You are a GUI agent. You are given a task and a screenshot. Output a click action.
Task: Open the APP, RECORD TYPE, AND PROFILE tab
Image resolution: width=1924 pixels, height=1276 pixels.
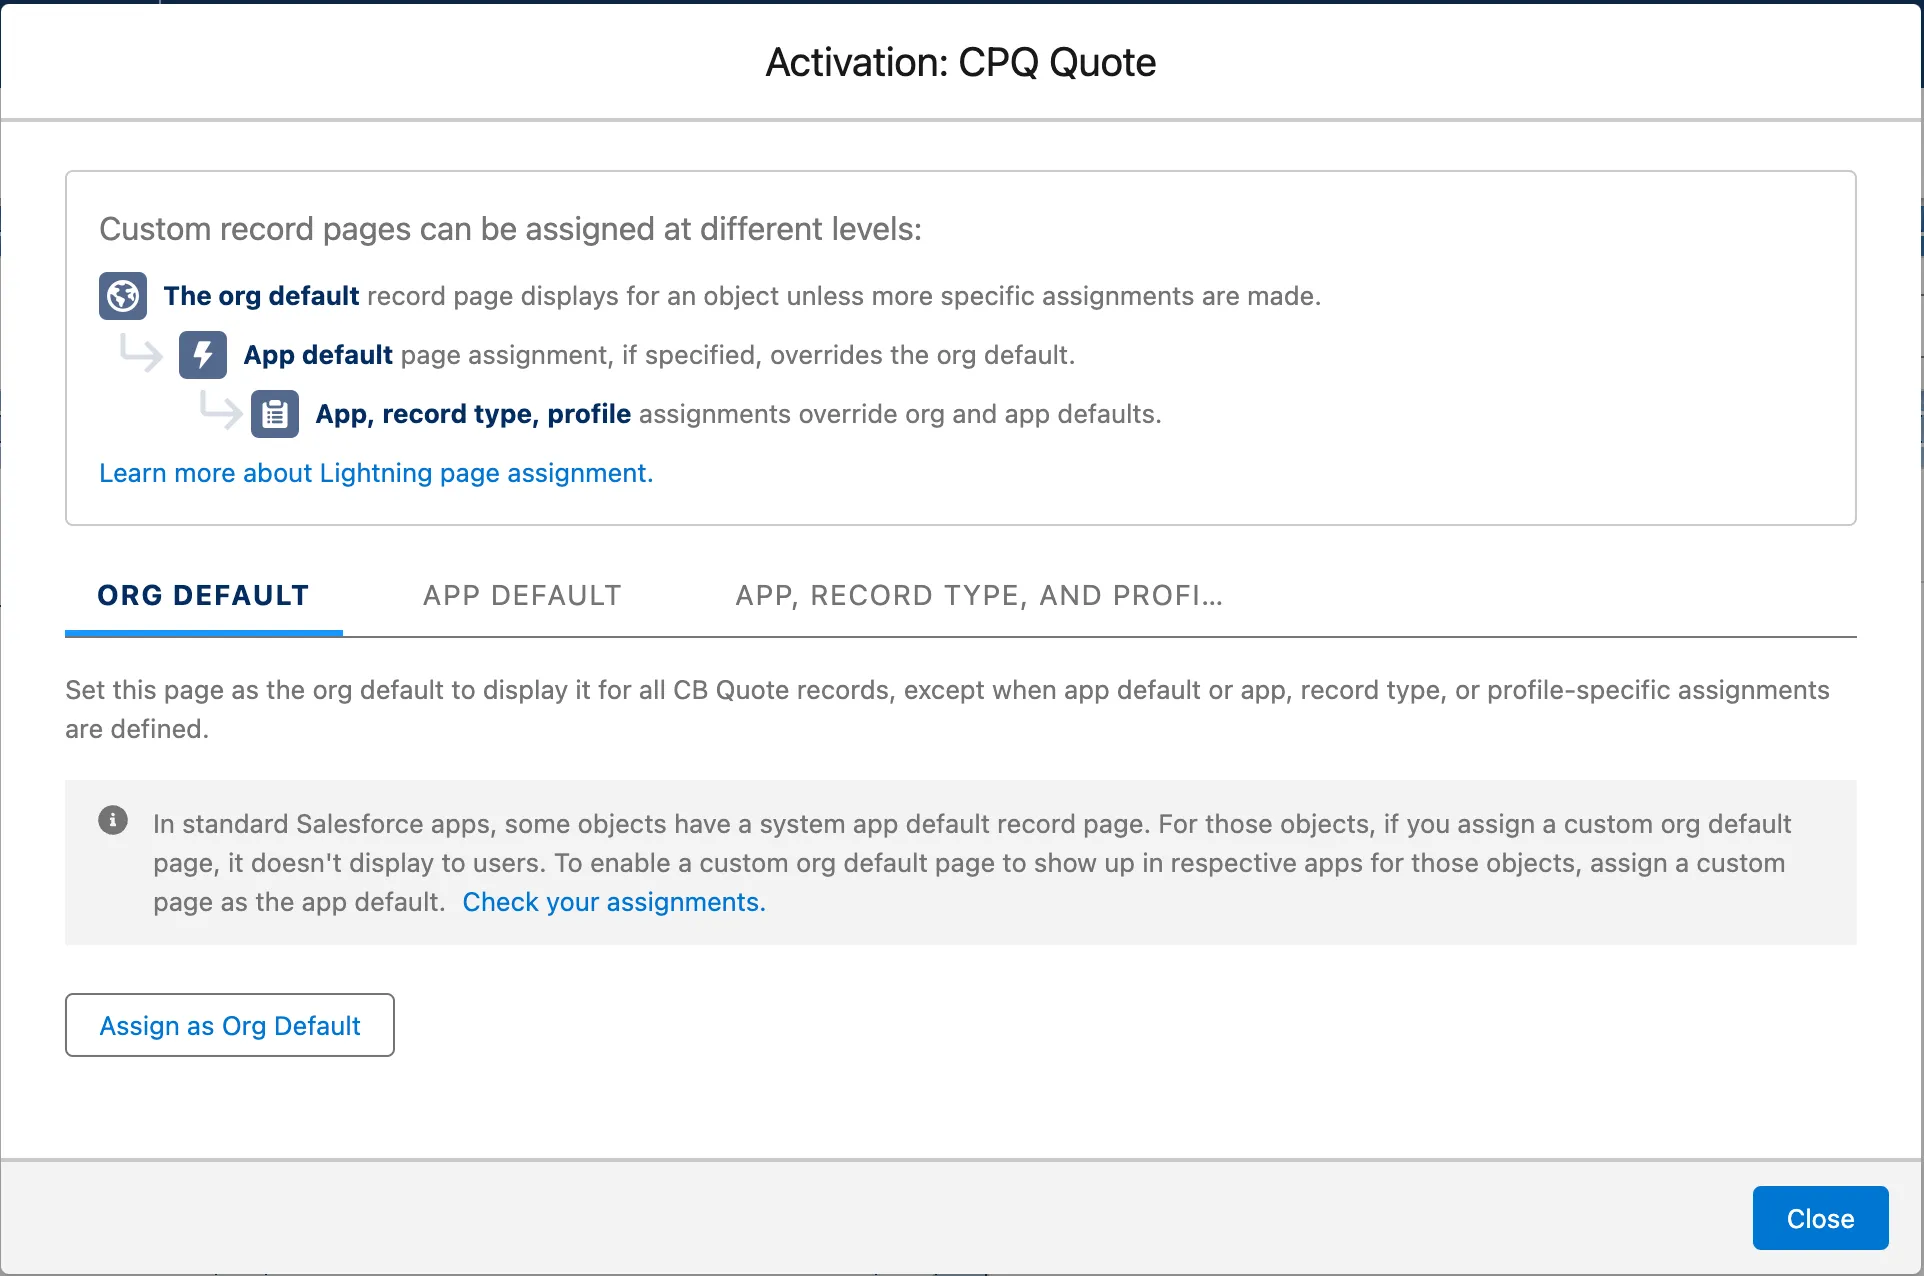pyautogui.click(x=978, y=595)
